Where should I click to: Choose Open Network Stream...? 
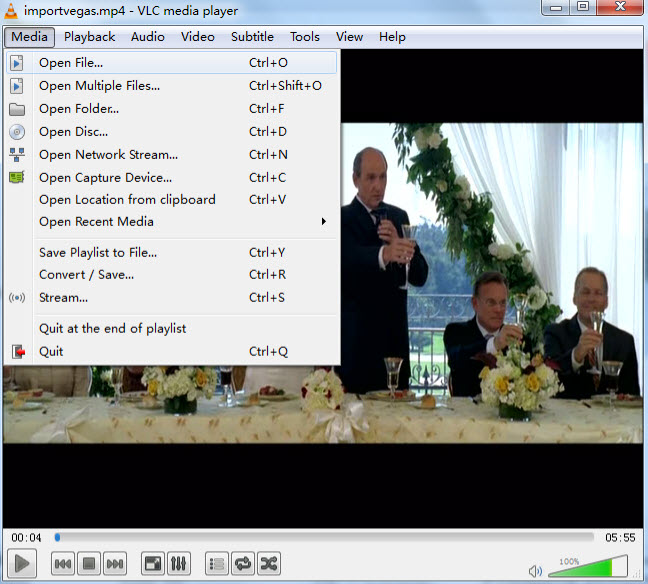(x=172, y=155)
